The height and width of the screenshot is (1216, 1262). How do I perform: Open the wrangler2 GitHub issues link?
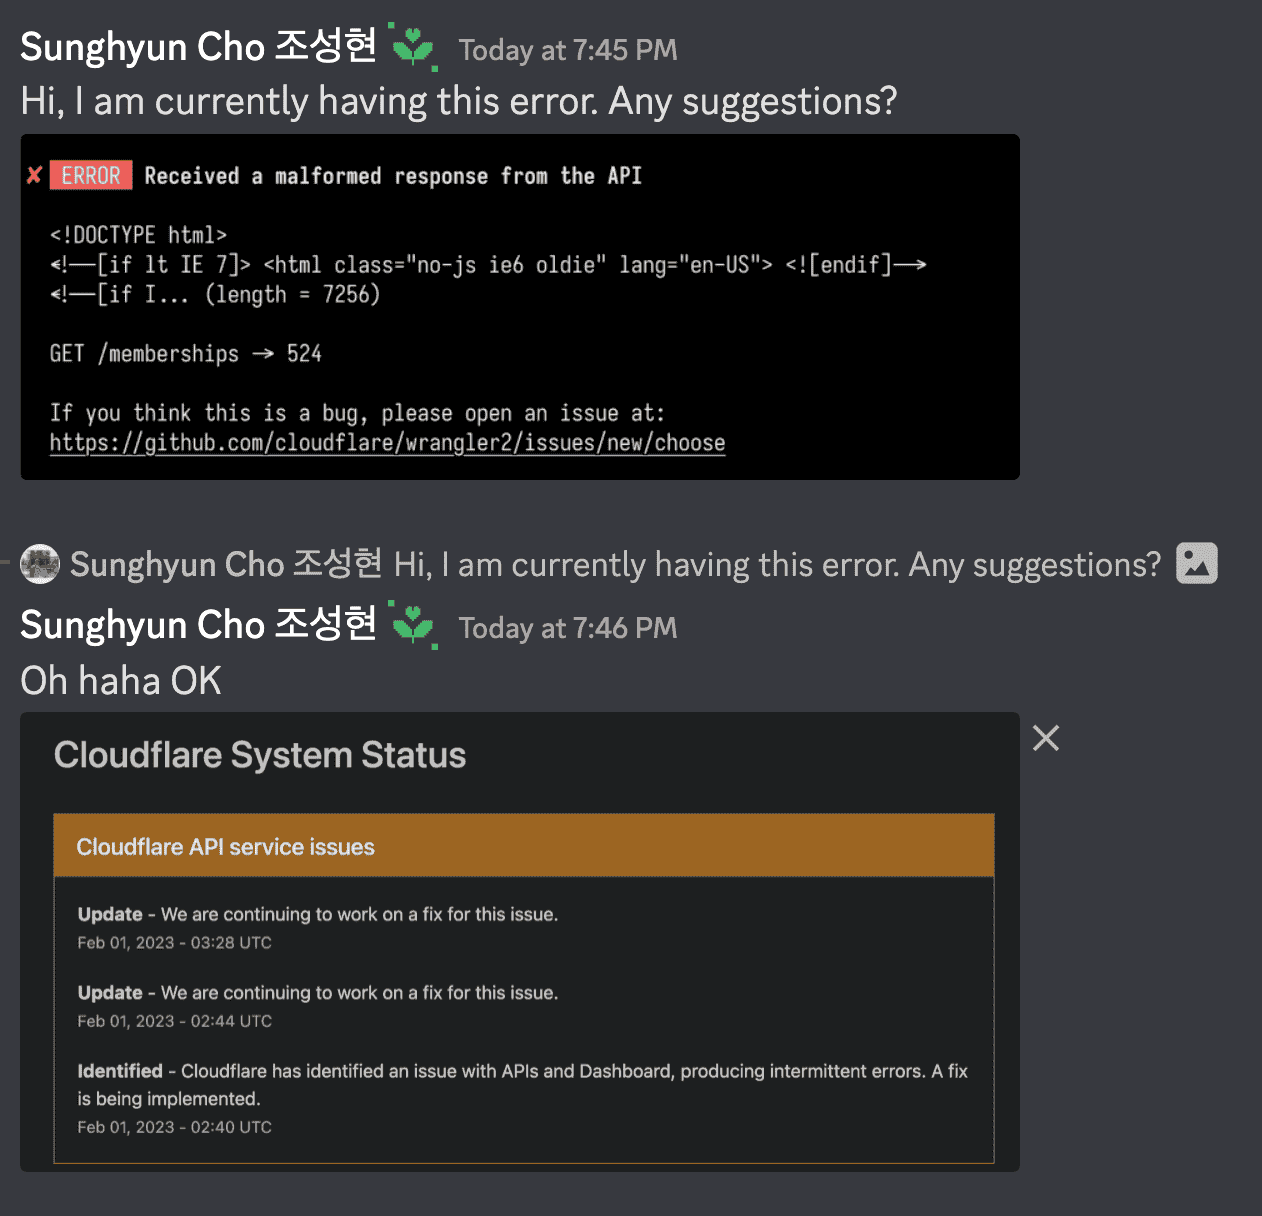[x=388, y=442]
